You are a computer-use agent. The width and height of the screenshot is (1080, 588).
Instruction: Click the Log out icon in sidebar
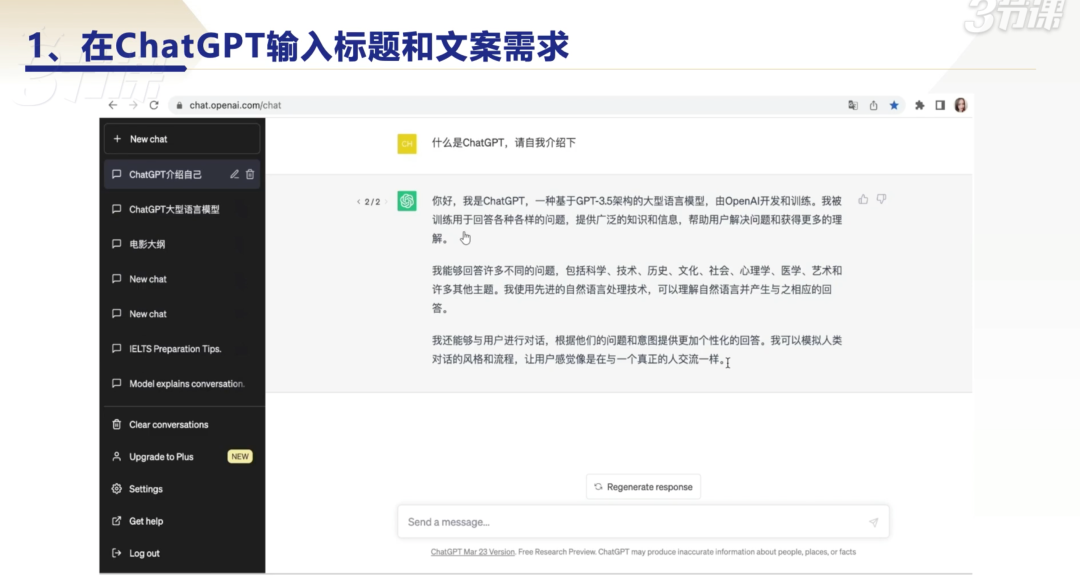click(x=116, y=553)
